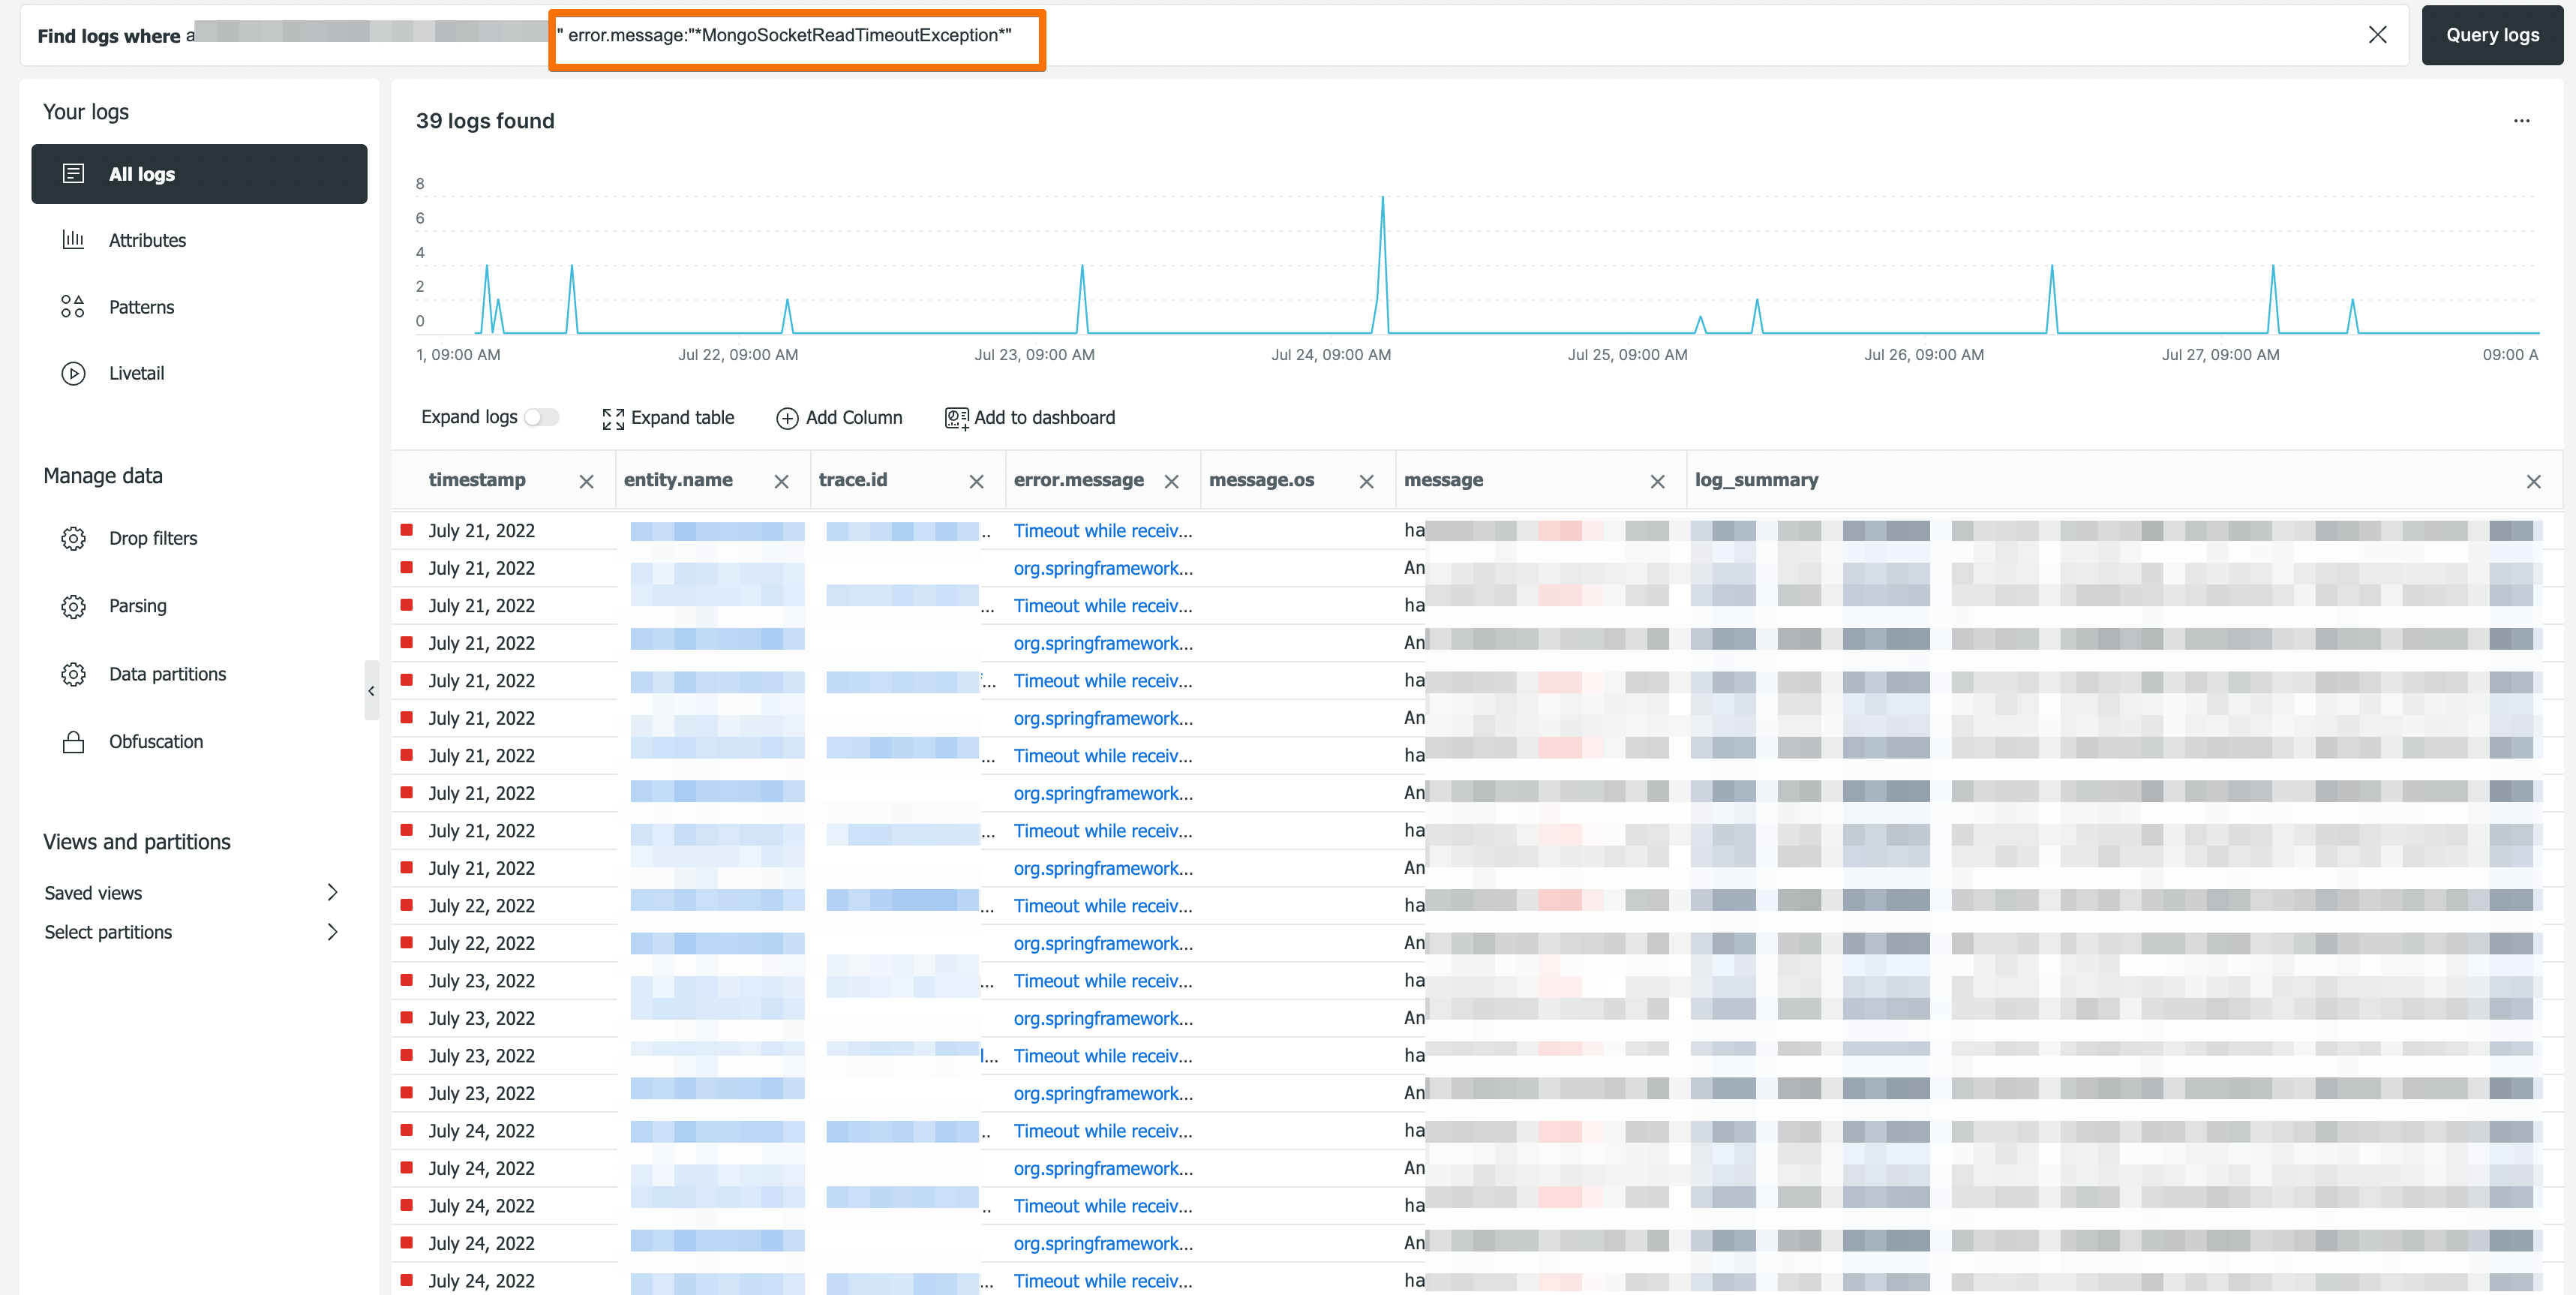Go to Data partitions
Viewport: 2576px width, 1295px height.
[x=167, y=674]
